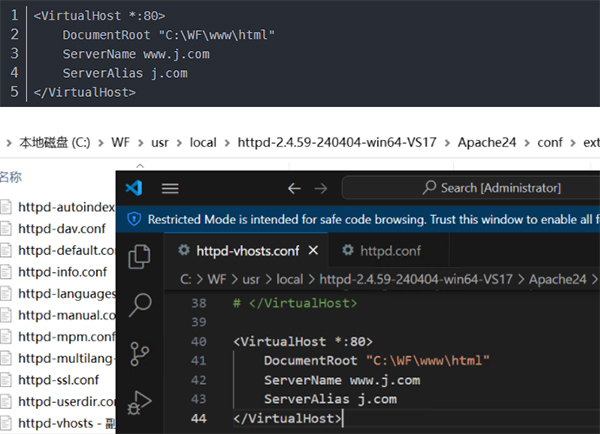Go forward with the right arrow
This screenshot has height=434, width=600.
coord(322,188)
